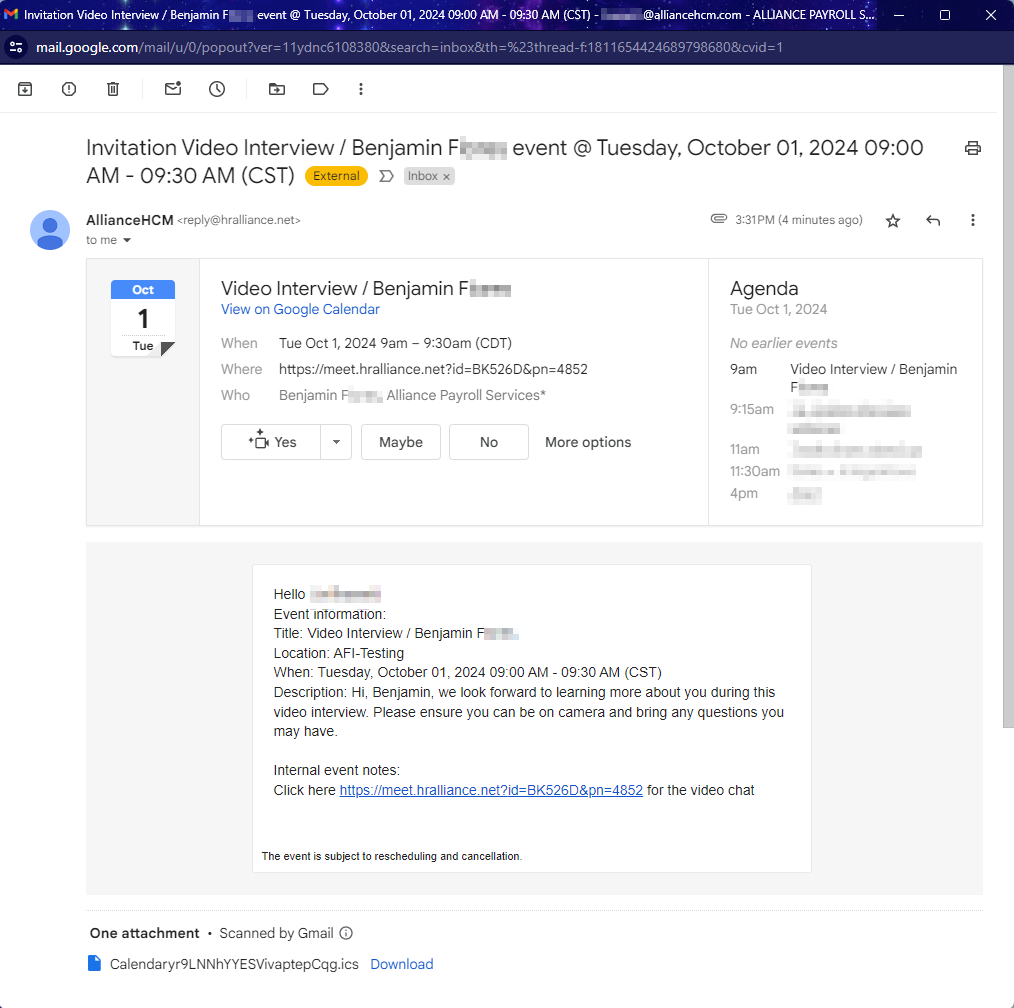
Task: Click the AllianceHCM sender avatar
Action: coord(50,230)
